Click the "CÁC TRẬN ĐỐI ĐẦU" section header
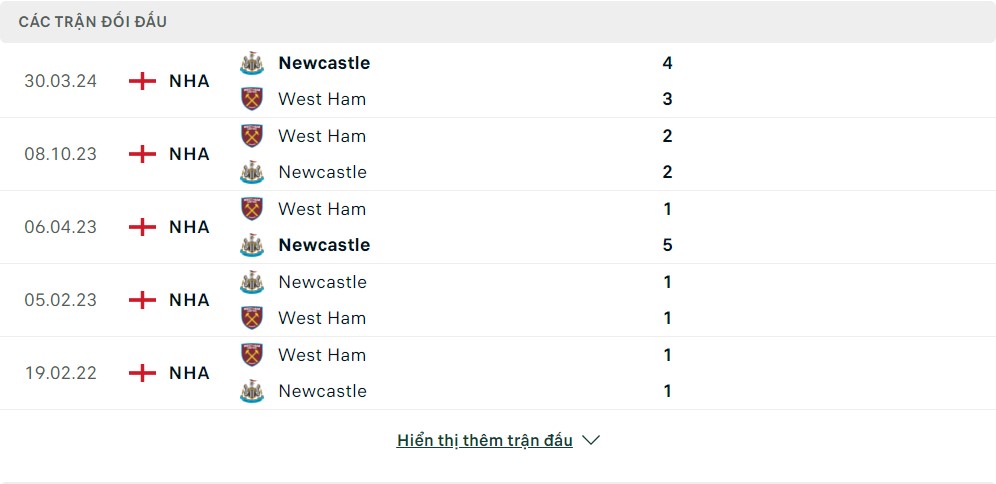This screenshot has height=484, width=996. point(93,21)
